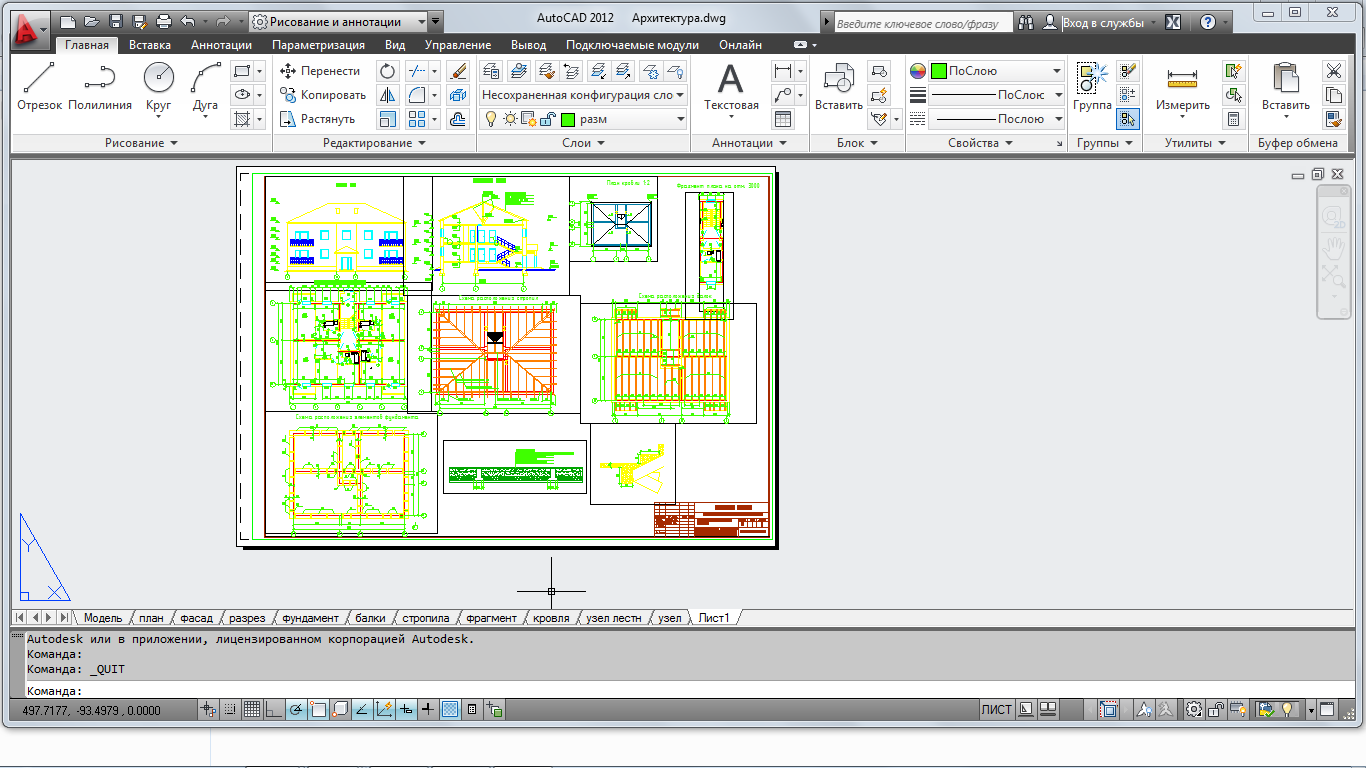Image resolution: width=1366 pixels, height=768 pixels.
Task: Switch to the кровля layout tab
Action: [x=551, y=618]
